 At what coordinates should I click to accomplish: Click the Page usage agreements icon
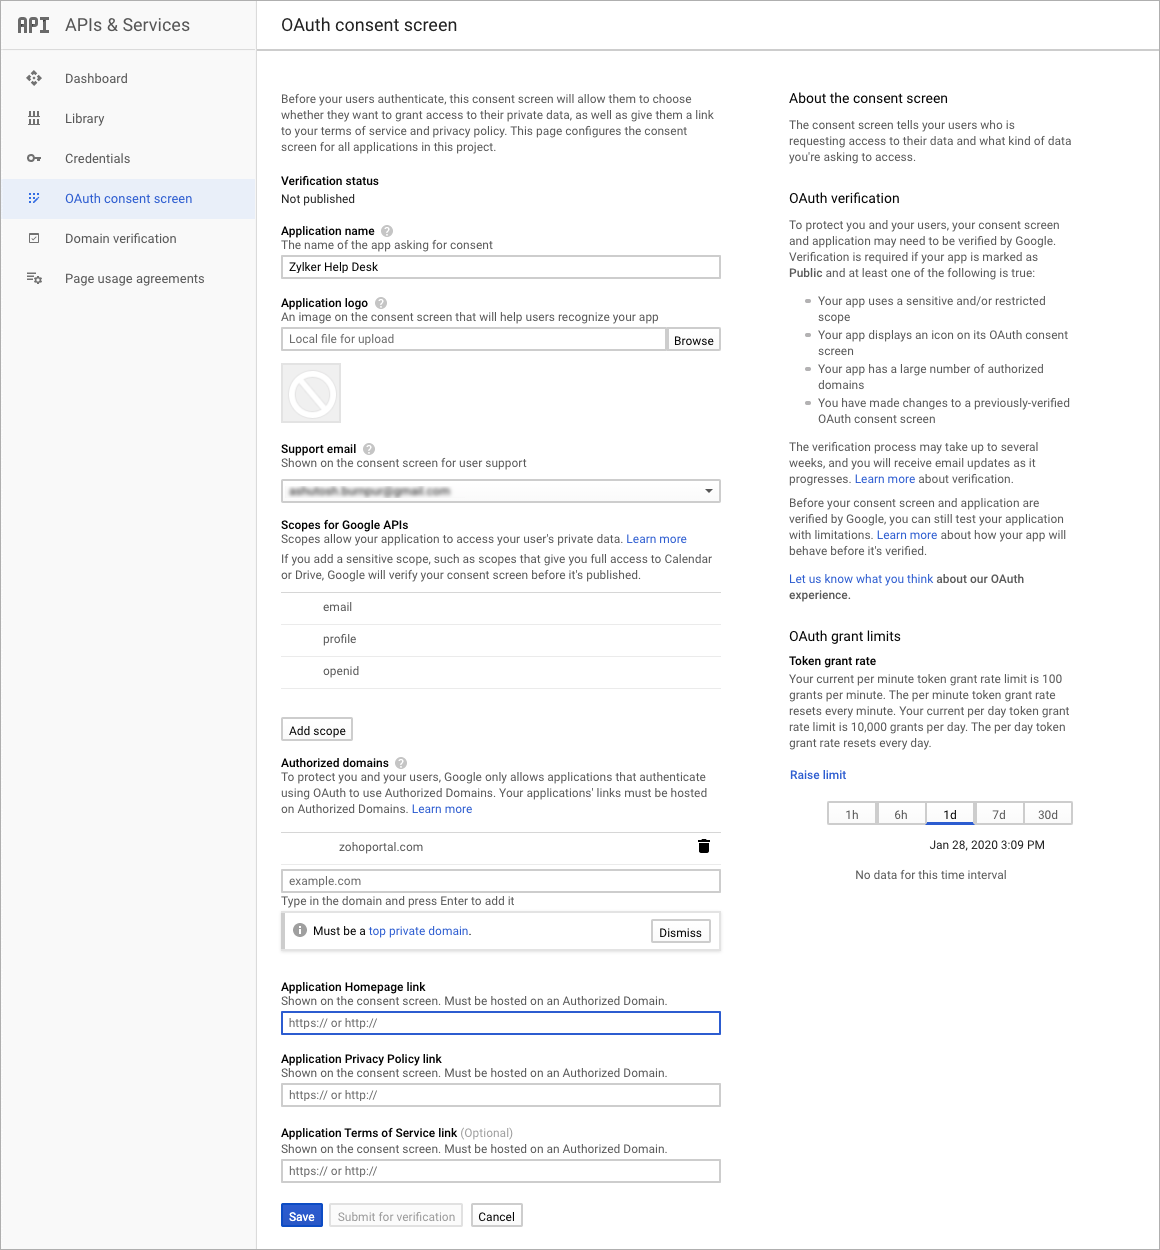pos(34,278)
